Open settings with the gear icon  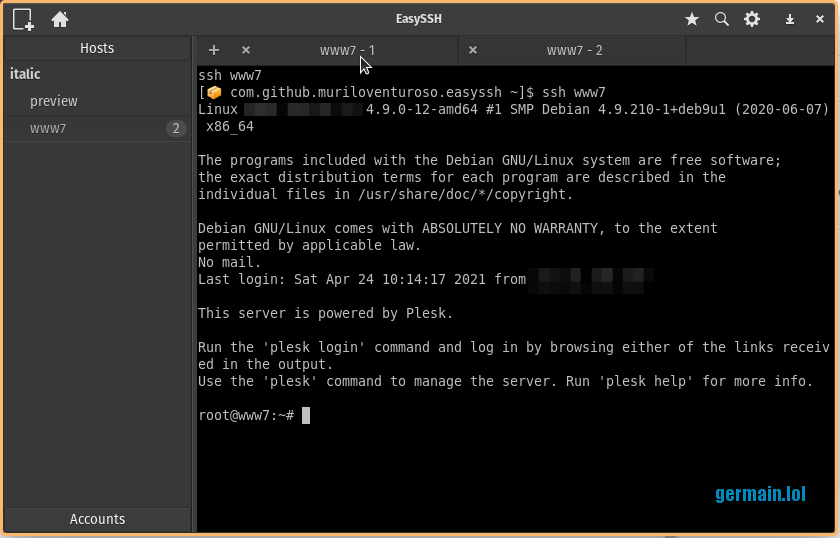tap(752, 19)
